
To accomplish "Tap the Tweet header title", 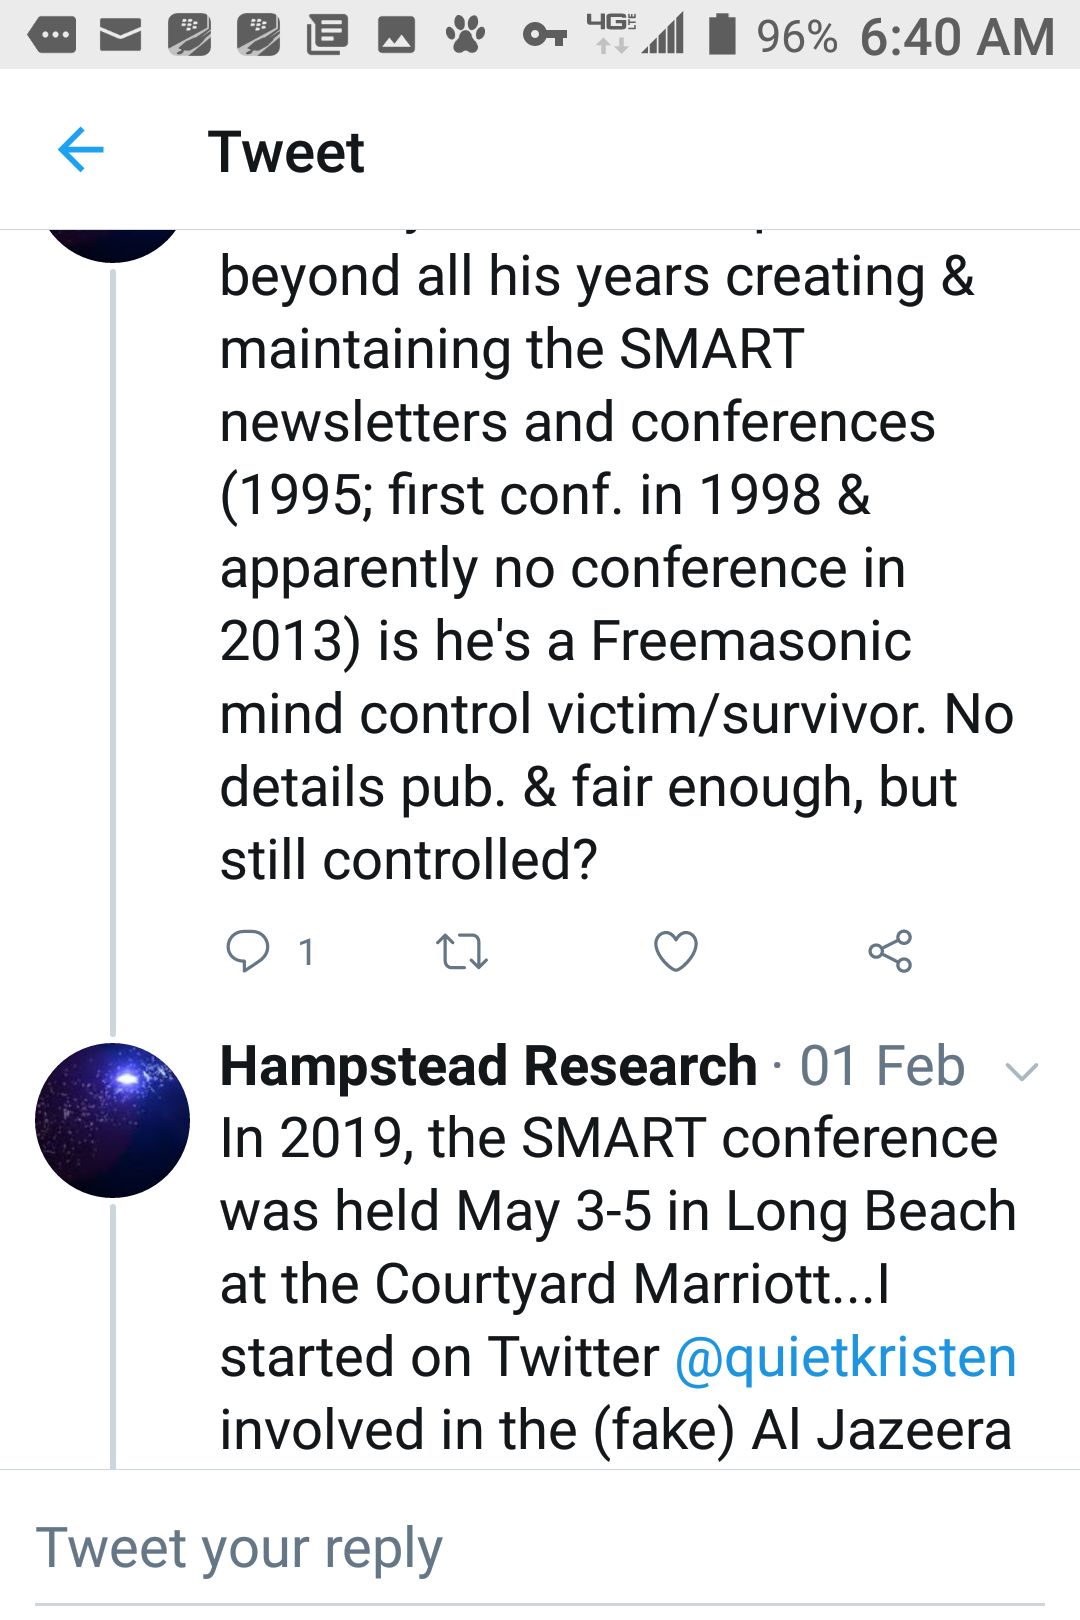I will pyautogui.click(x=286, y=152).
